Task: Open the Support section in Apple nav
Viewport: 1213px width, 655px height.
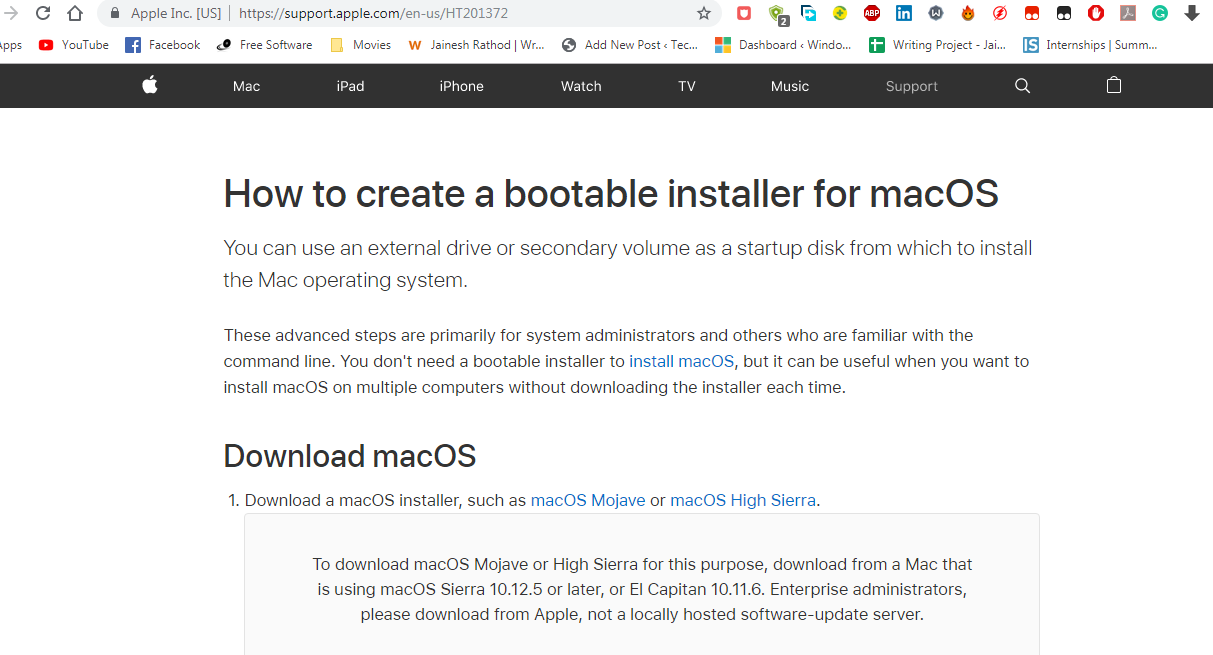Action: (912, 86)
